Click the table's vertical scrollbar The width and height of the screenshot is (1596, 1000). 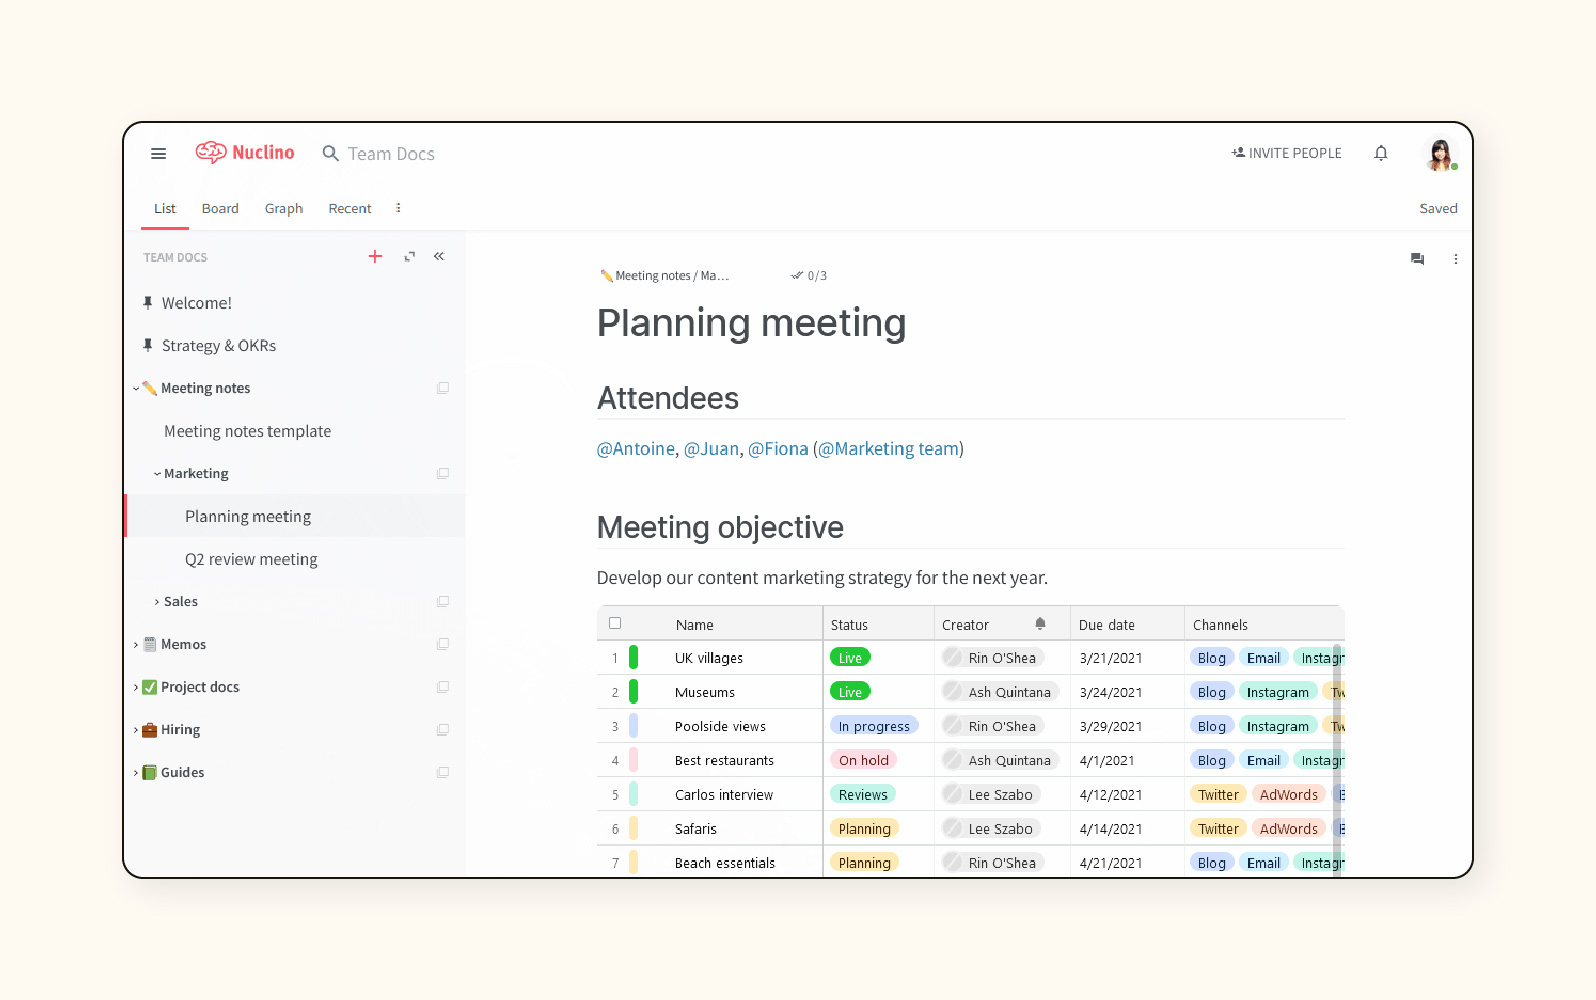tap(1337, 760)
